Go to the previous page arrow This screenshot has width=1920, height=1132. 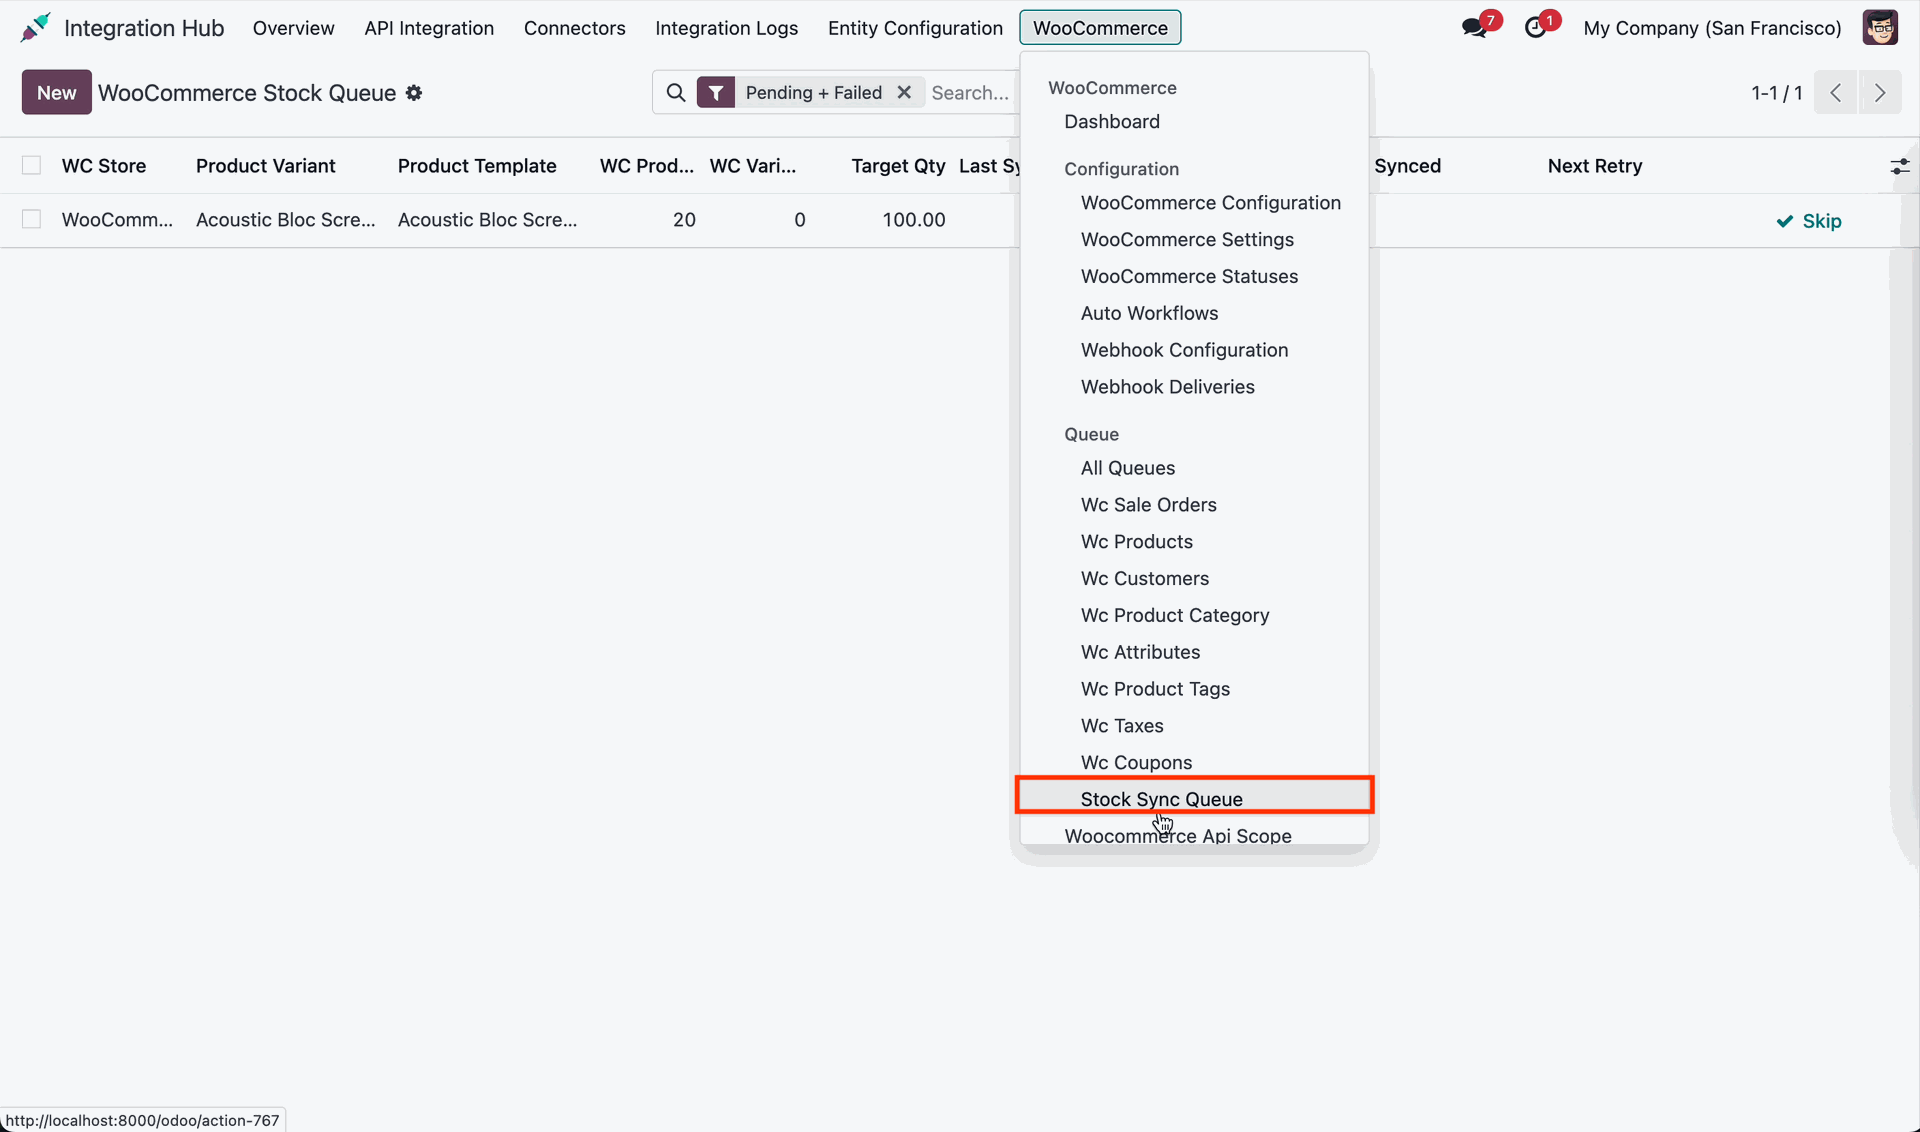[1836, 93]
